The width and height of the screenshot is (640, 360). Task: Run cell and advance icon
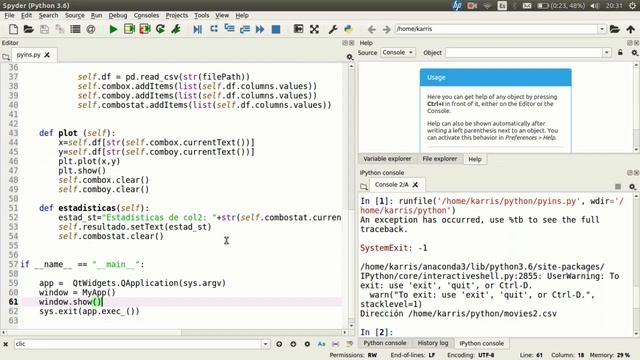(145, 29)
